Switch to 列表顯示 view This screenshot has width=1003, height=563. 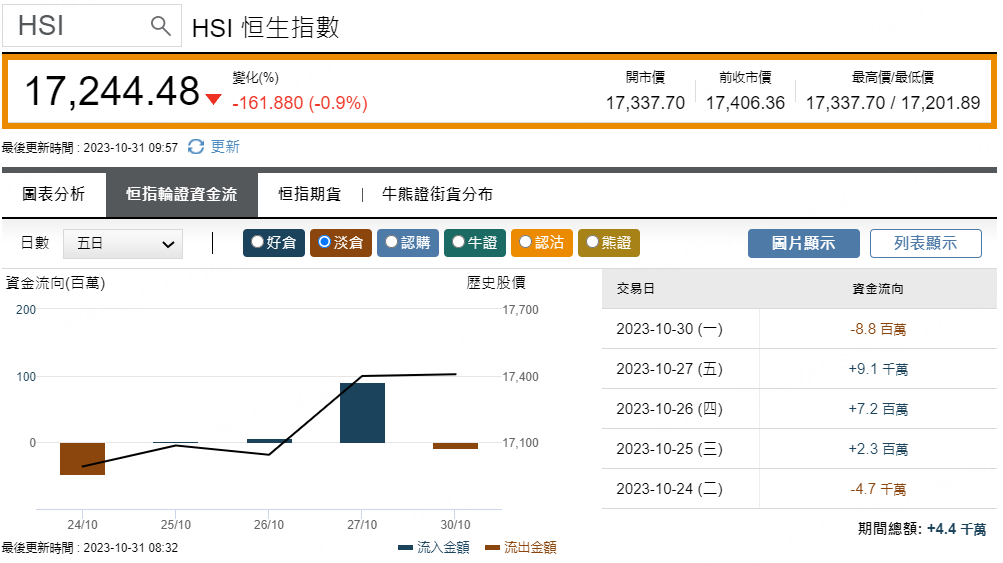(x=925, y=243)
